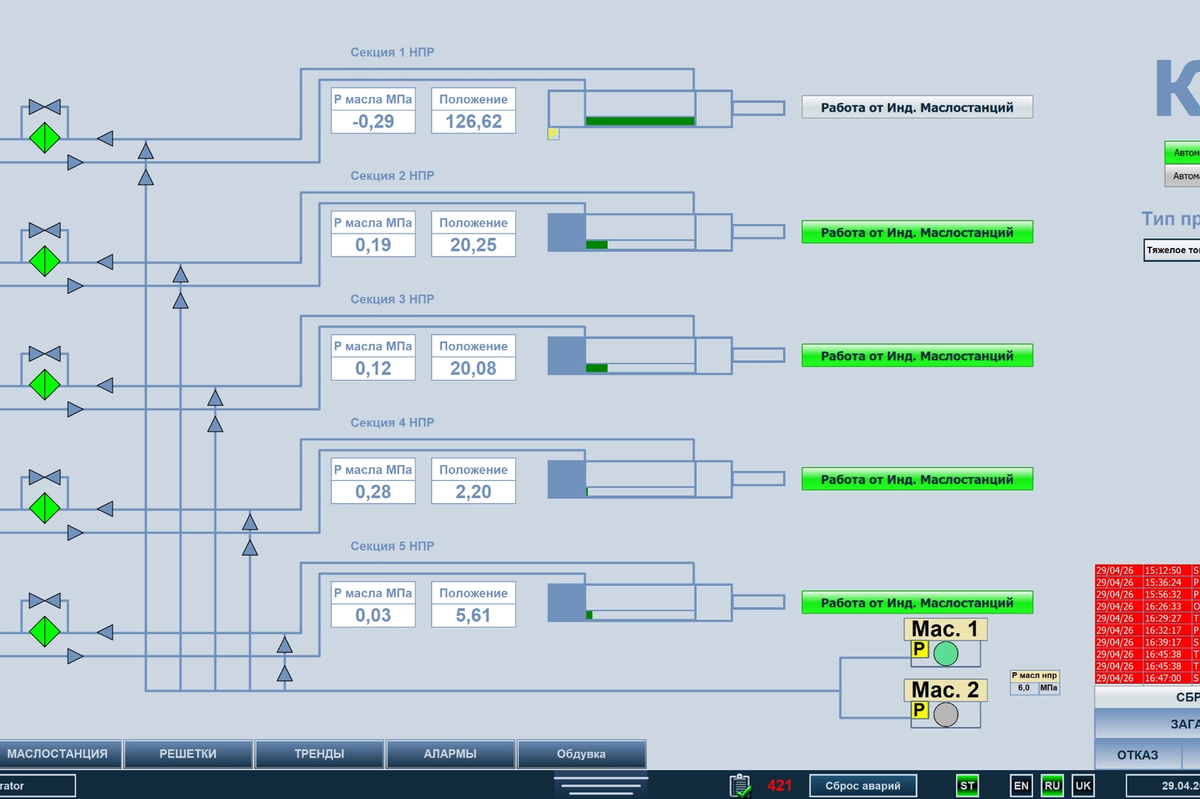The width and height of the screenshot is (1200, 799).
Task: Open the МАСЛОСТАНЦИЯ tab
Action: pos(61,754)
